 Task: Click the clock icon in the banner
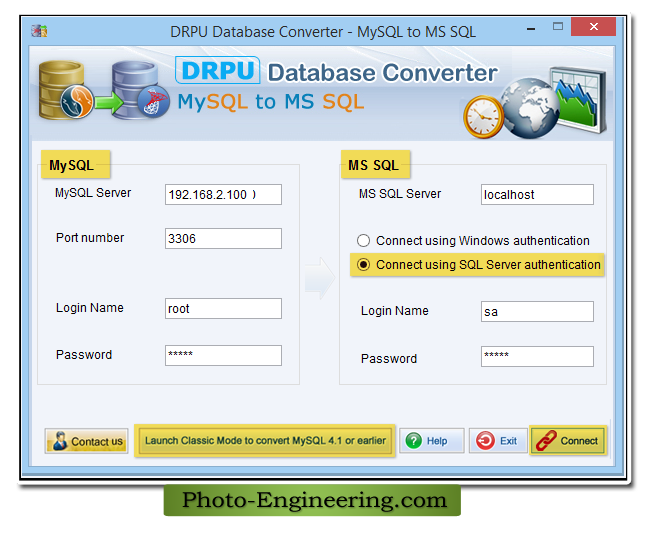(483, 117)
